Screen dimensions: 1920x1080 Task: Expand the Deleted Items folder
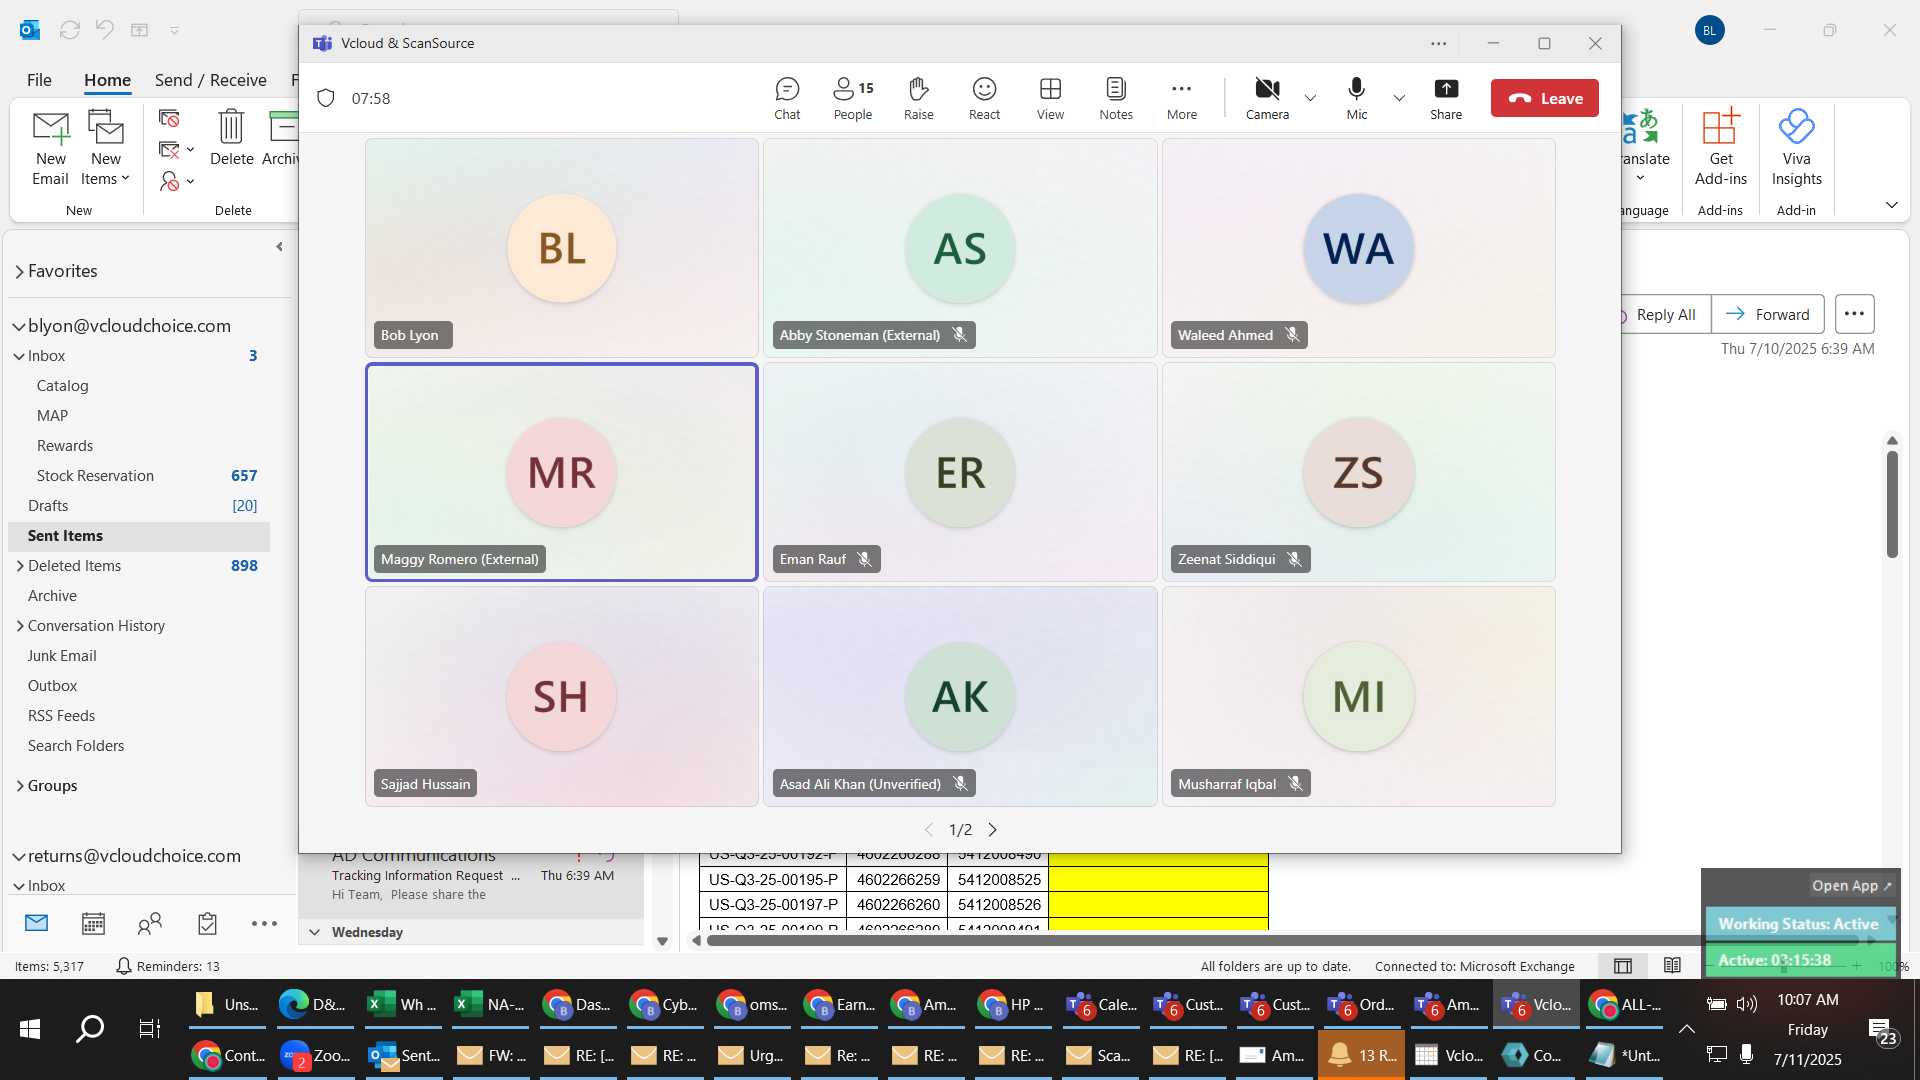tap(20, 566)
